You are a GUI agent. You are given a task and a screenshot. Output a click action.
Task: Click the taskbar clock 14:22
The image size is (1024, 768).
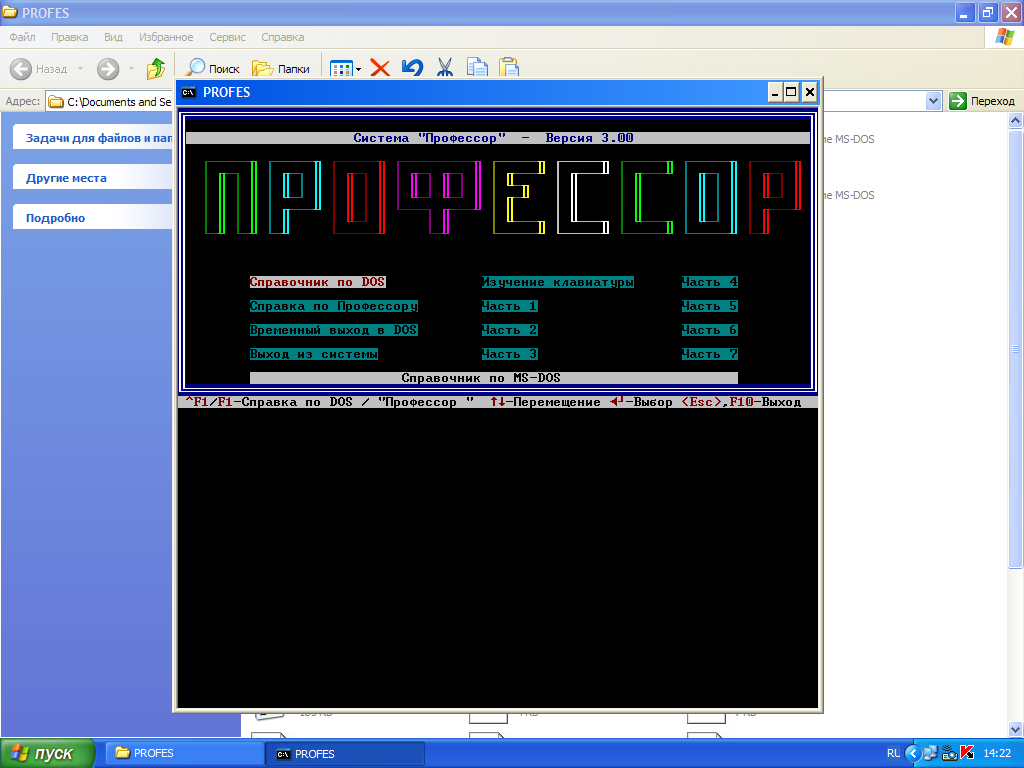[997, 753]
